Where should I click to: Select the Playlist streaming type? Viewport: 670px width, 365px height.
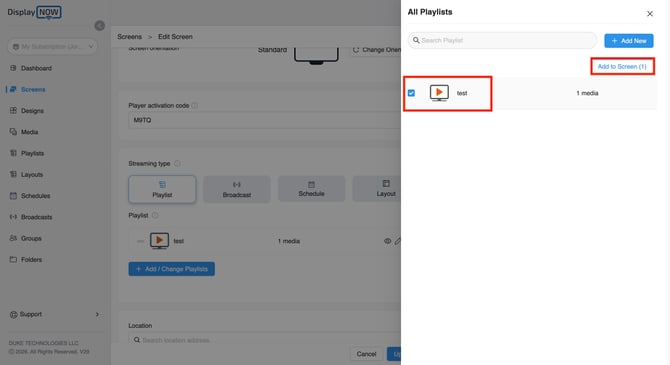(x=162, y=189)
